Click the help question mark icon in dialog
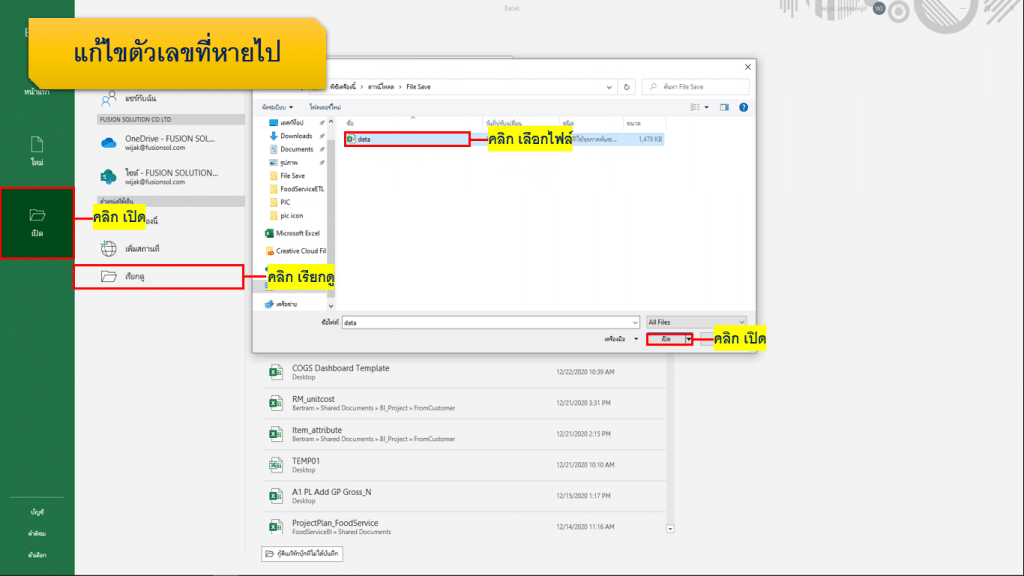Image resolution: width=1024 pixels, height=576 pixels. pyautogui.click(x=742, y=106)
